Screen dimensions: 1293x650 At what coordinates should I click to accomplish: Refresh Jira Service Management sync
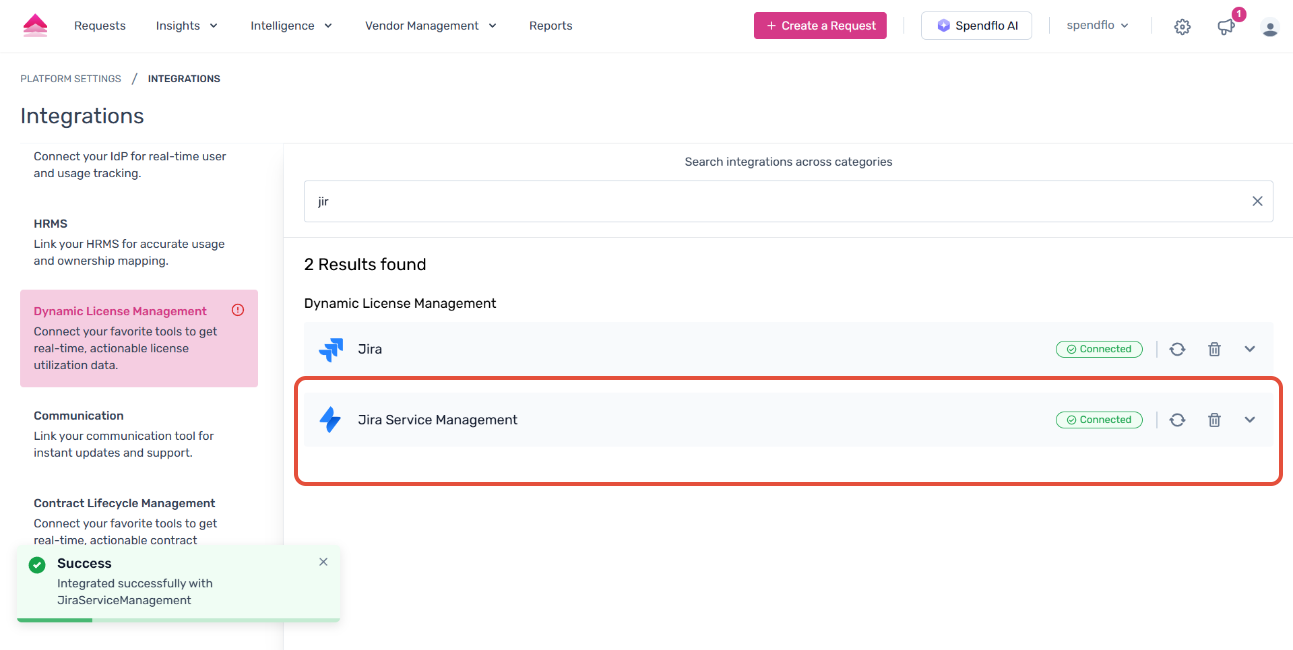pyautogui.click(x=1177, y=420)
